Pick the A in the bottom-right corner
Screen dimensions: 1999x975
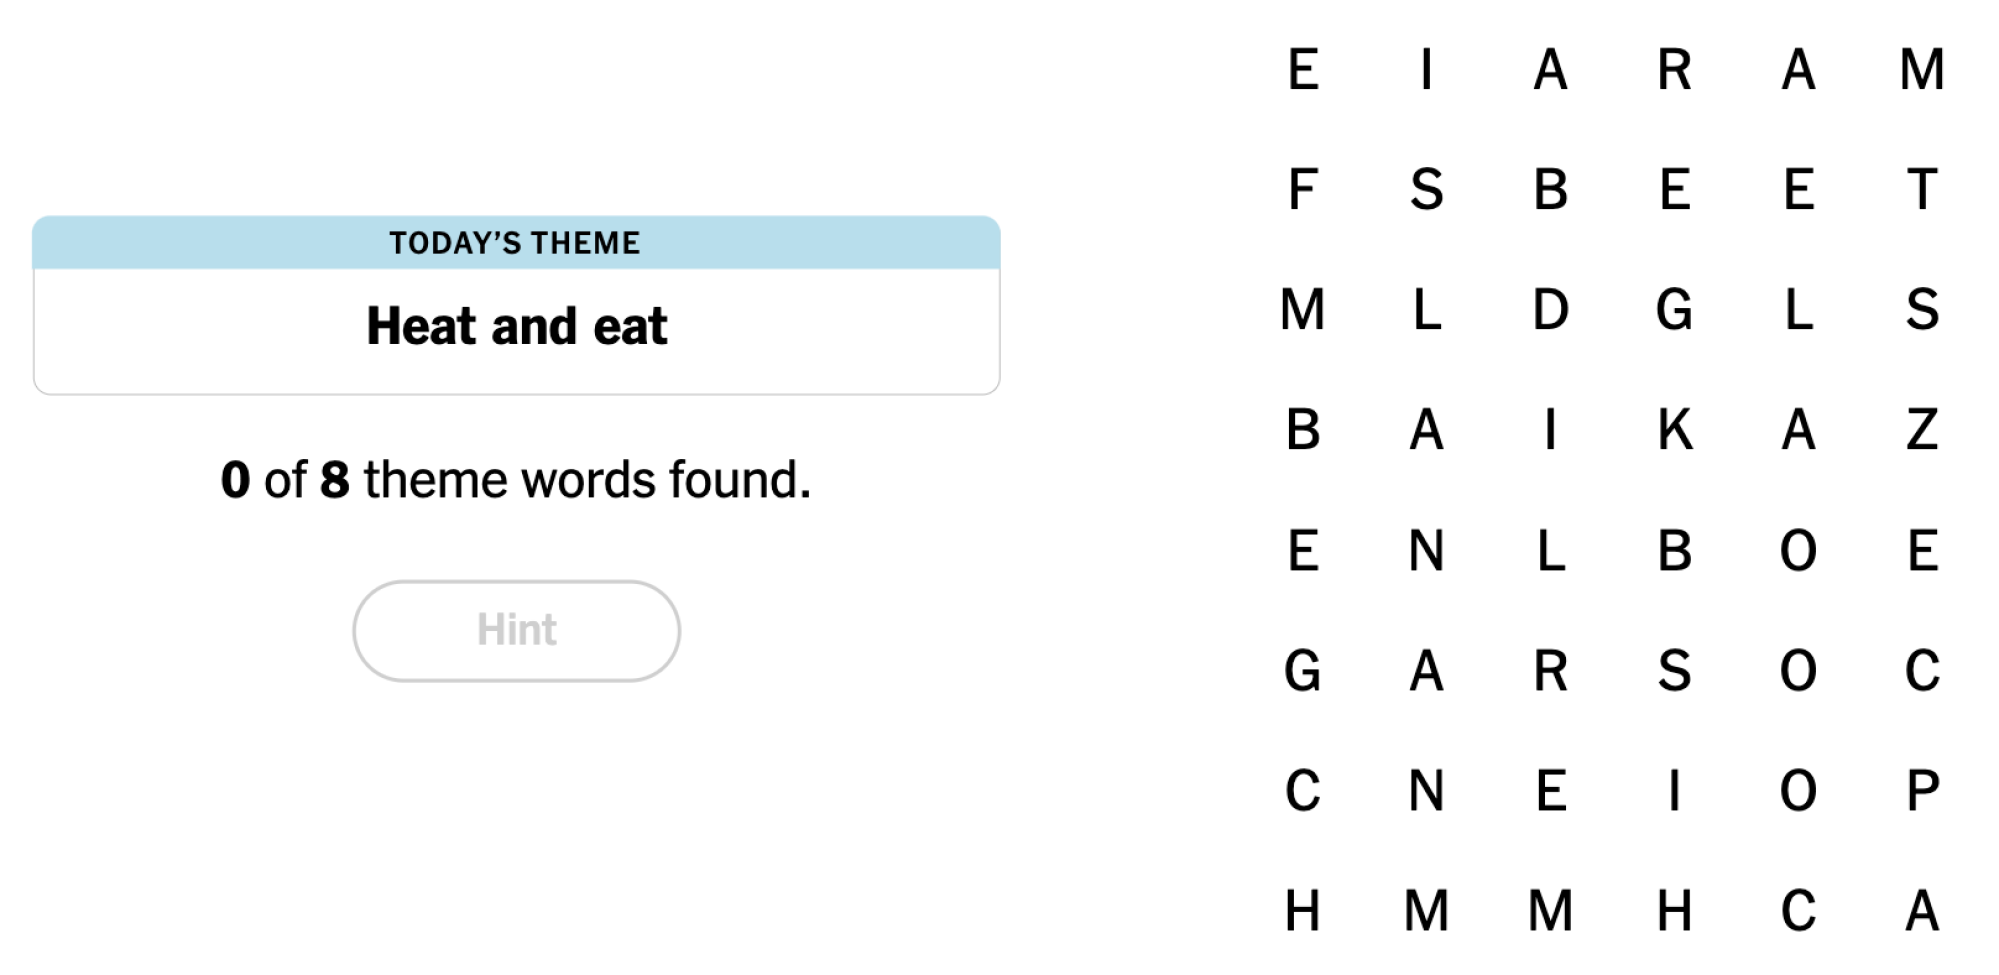(1922, 910)
